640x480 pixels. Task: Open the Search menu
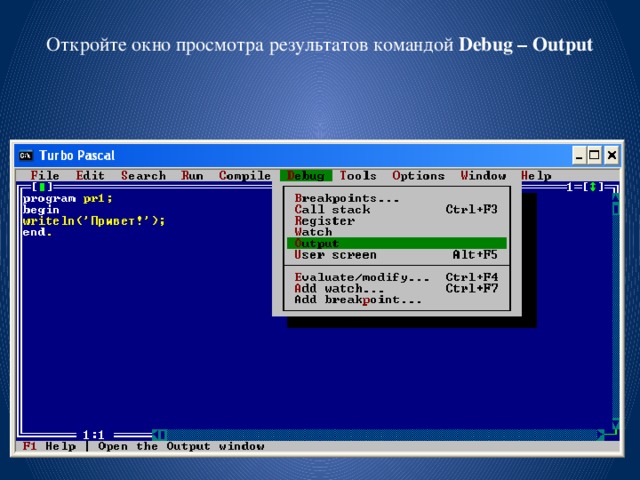(x=143, y=176)
